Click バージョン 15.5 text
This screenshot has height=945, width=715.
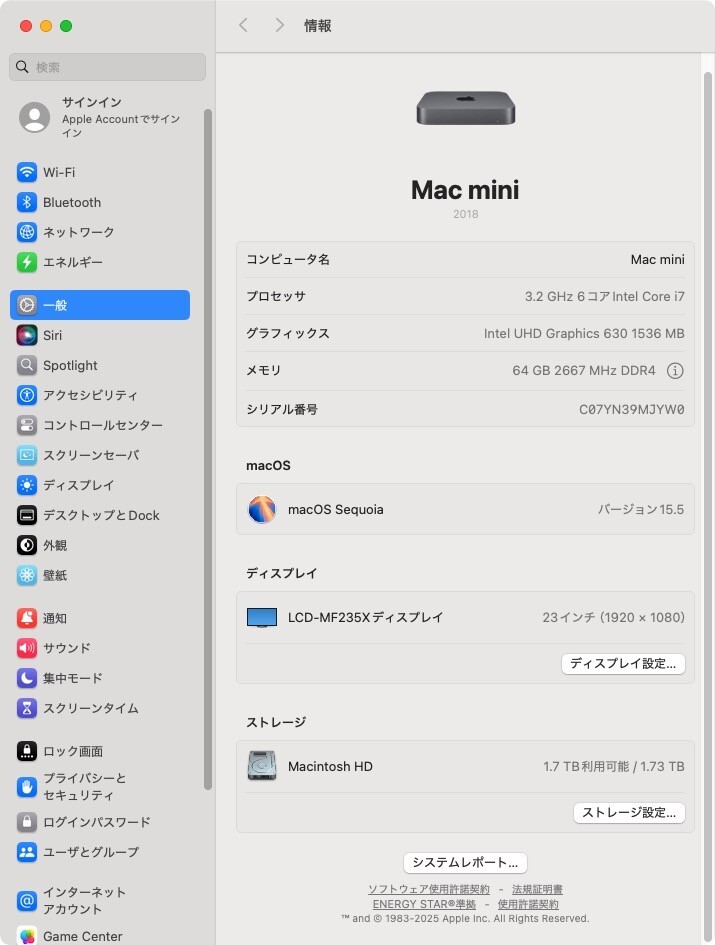click(641, 509)
